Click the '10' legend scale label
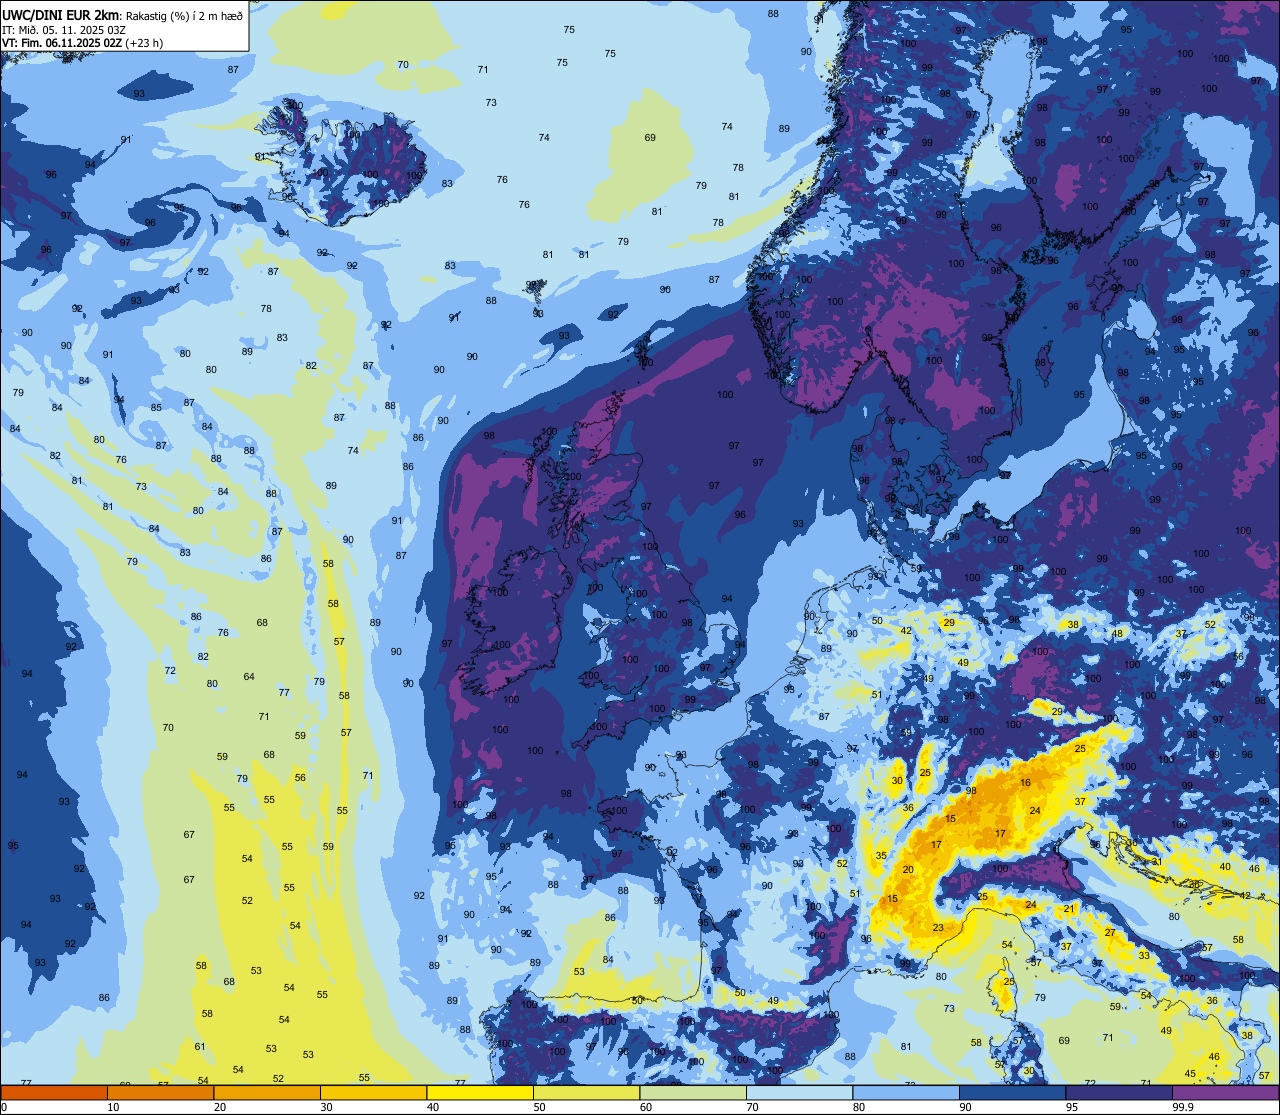The width and height of the screenshot is (1280, 1115). (x=113, y=1107)
